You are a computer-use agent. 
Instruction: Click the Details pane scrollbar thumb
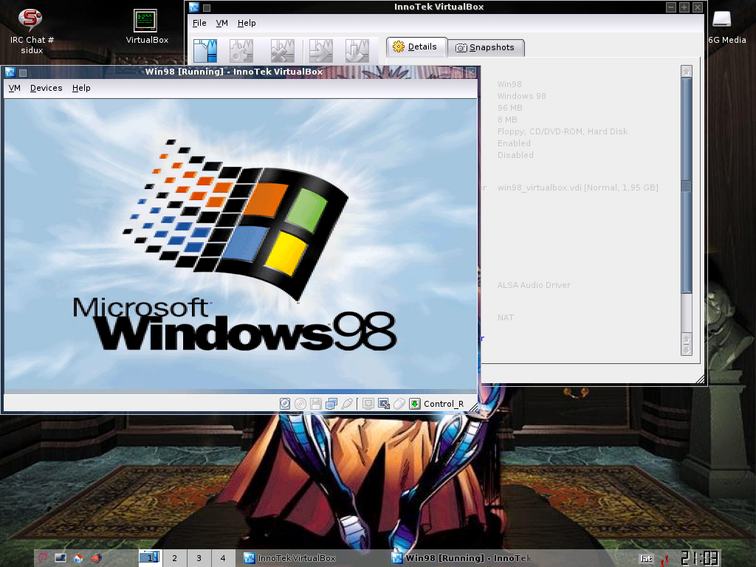(x=687, y=186)
